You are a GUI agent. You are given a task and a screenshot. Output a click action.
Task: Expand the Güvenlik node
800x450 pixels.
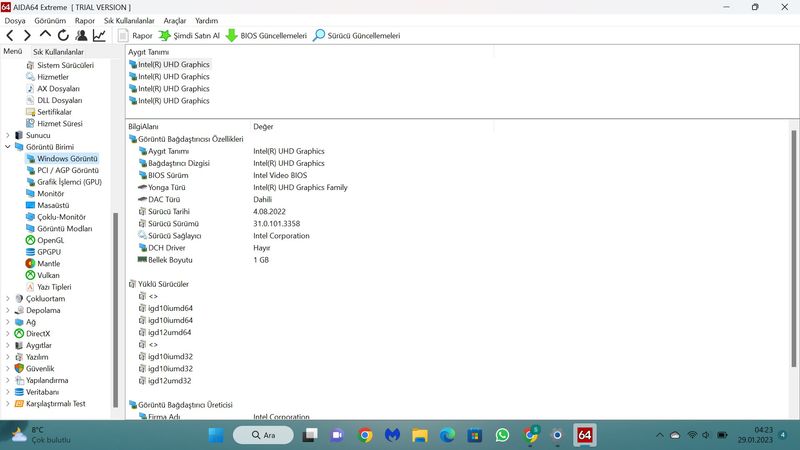(x=8, y=368)
